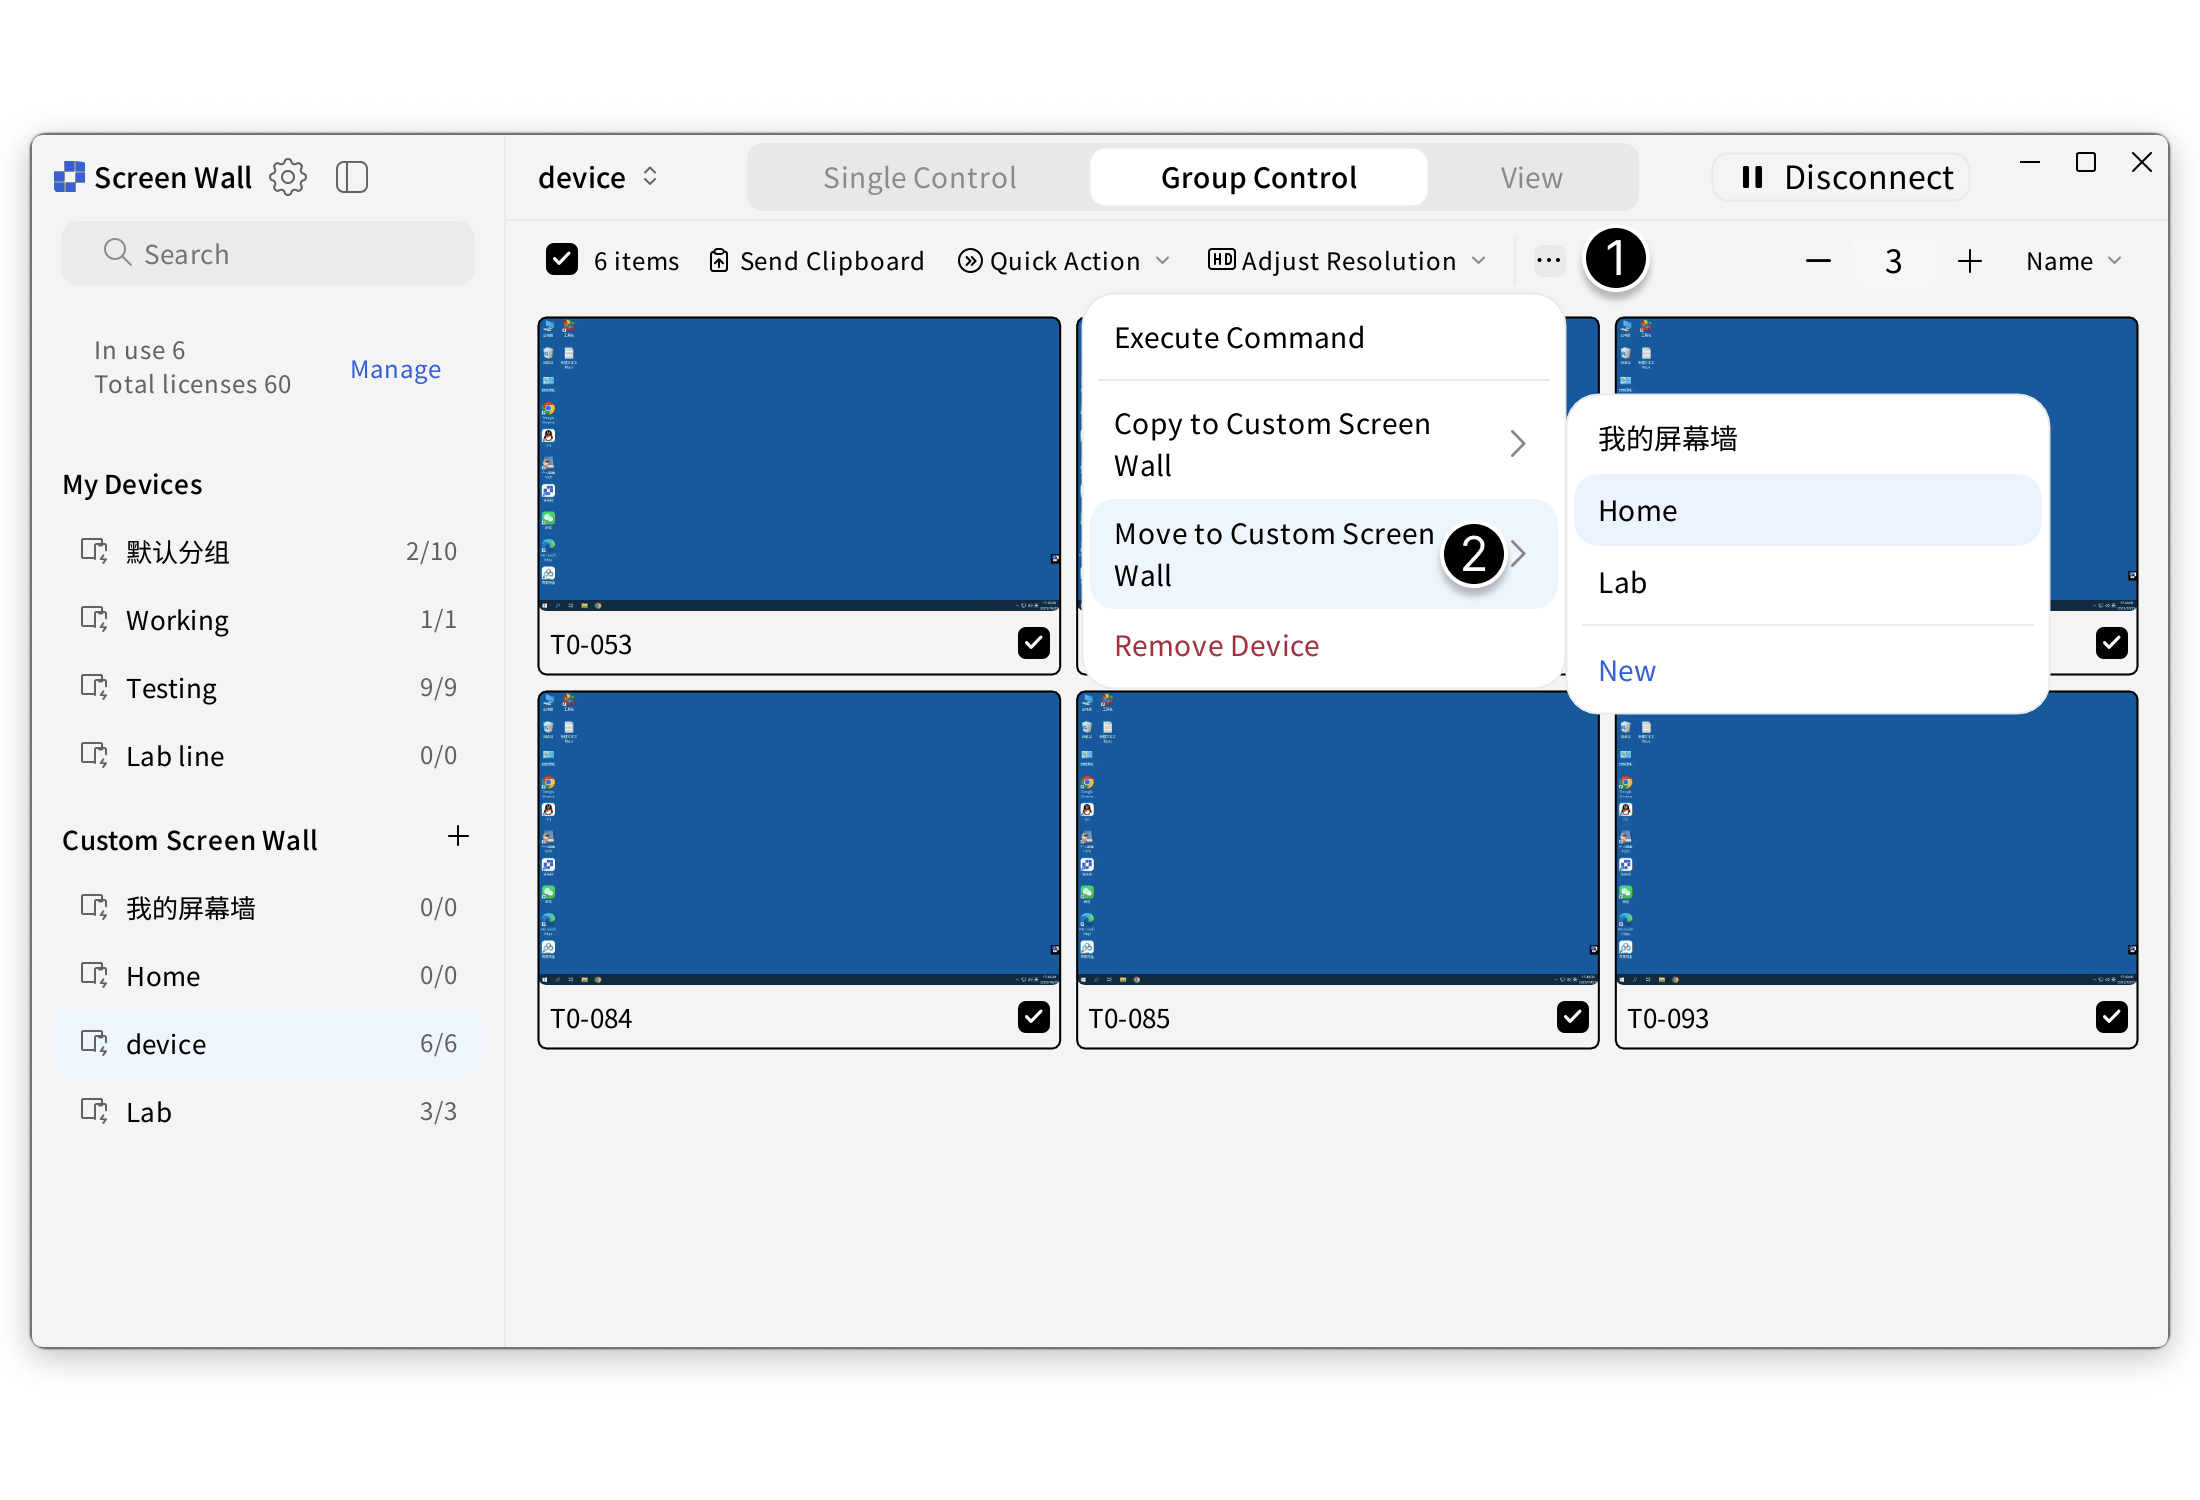Image resolution: width=2200 pixels, height=1500 pixels.
Task: Add new Custom Screen Wall with plus
Action: pyautogui.click(x=458, y=836)
